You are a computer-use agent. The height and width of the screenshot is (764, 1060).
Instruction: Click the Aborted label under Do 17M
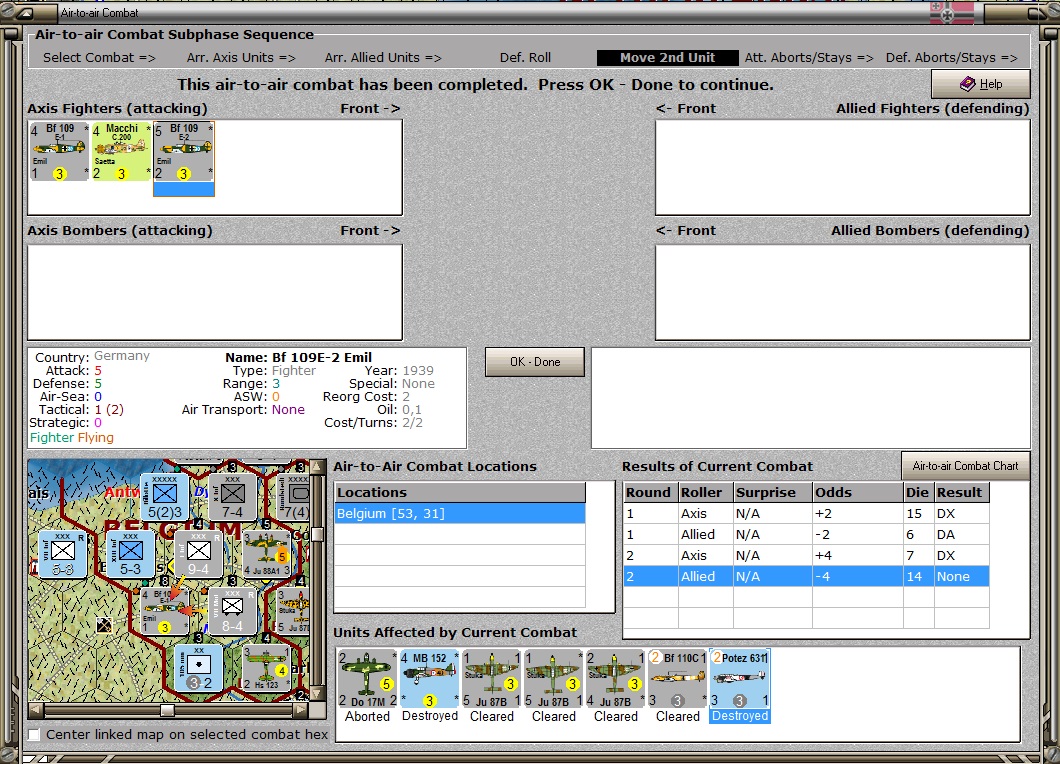[367, 716]
